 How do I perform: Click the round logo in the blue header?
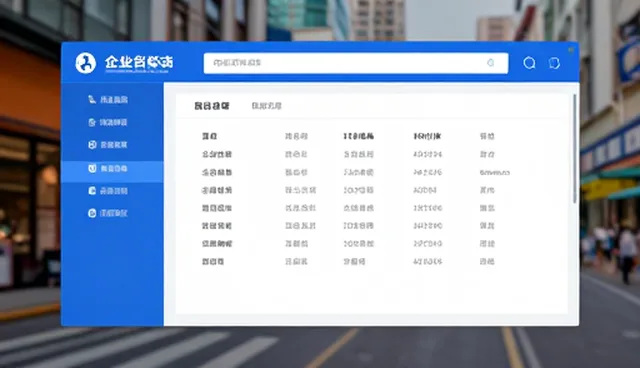(x=86, y=63)
